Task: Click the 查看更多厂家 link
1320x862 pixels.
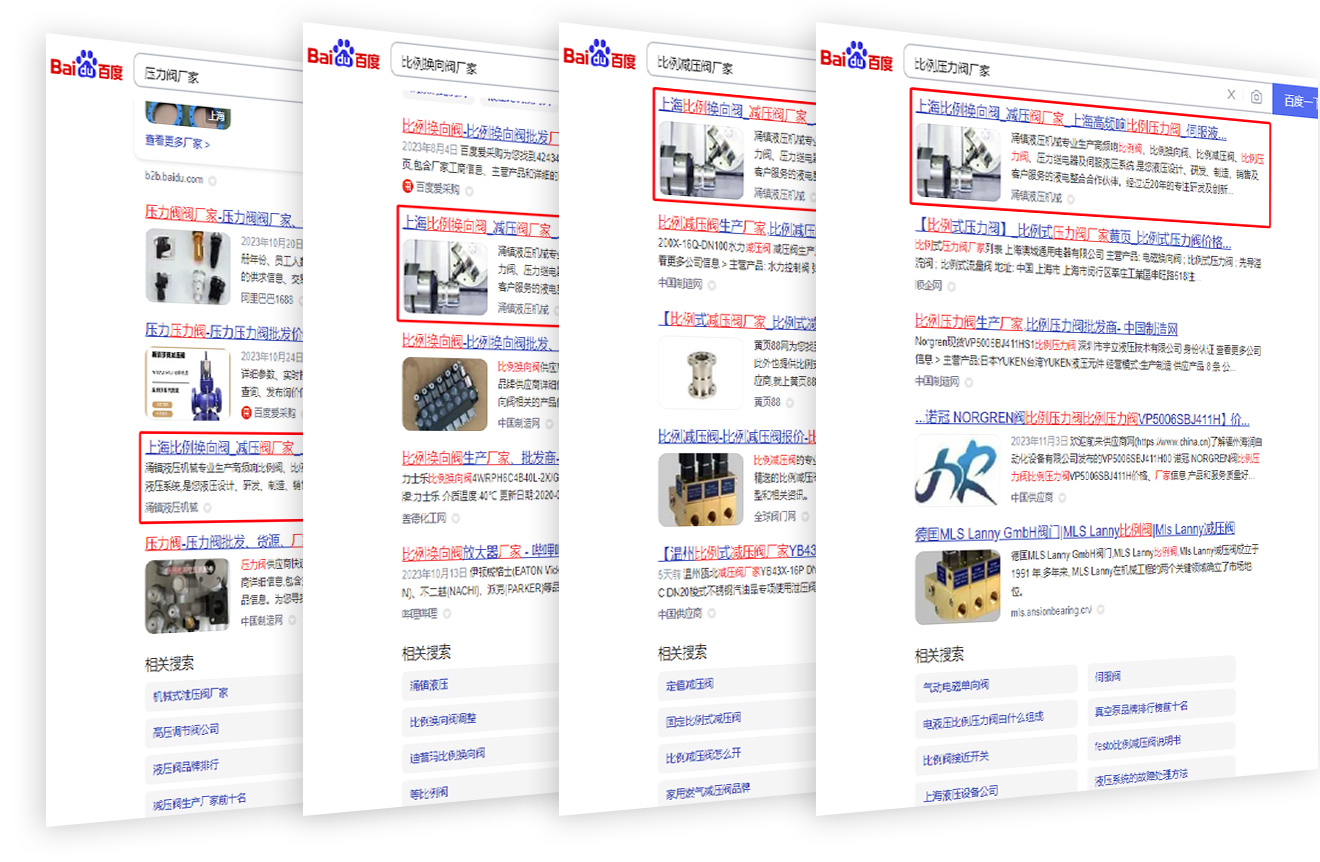Action: point(177,143)
